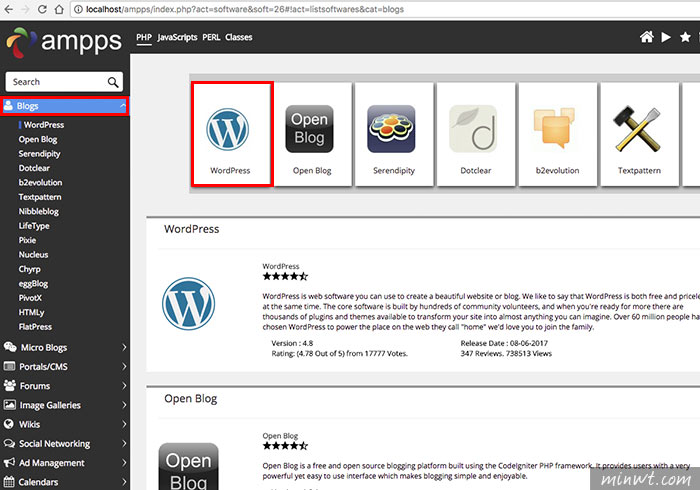
Task: Click the Micro Blogs category icon
Action: tap(10, 347)
